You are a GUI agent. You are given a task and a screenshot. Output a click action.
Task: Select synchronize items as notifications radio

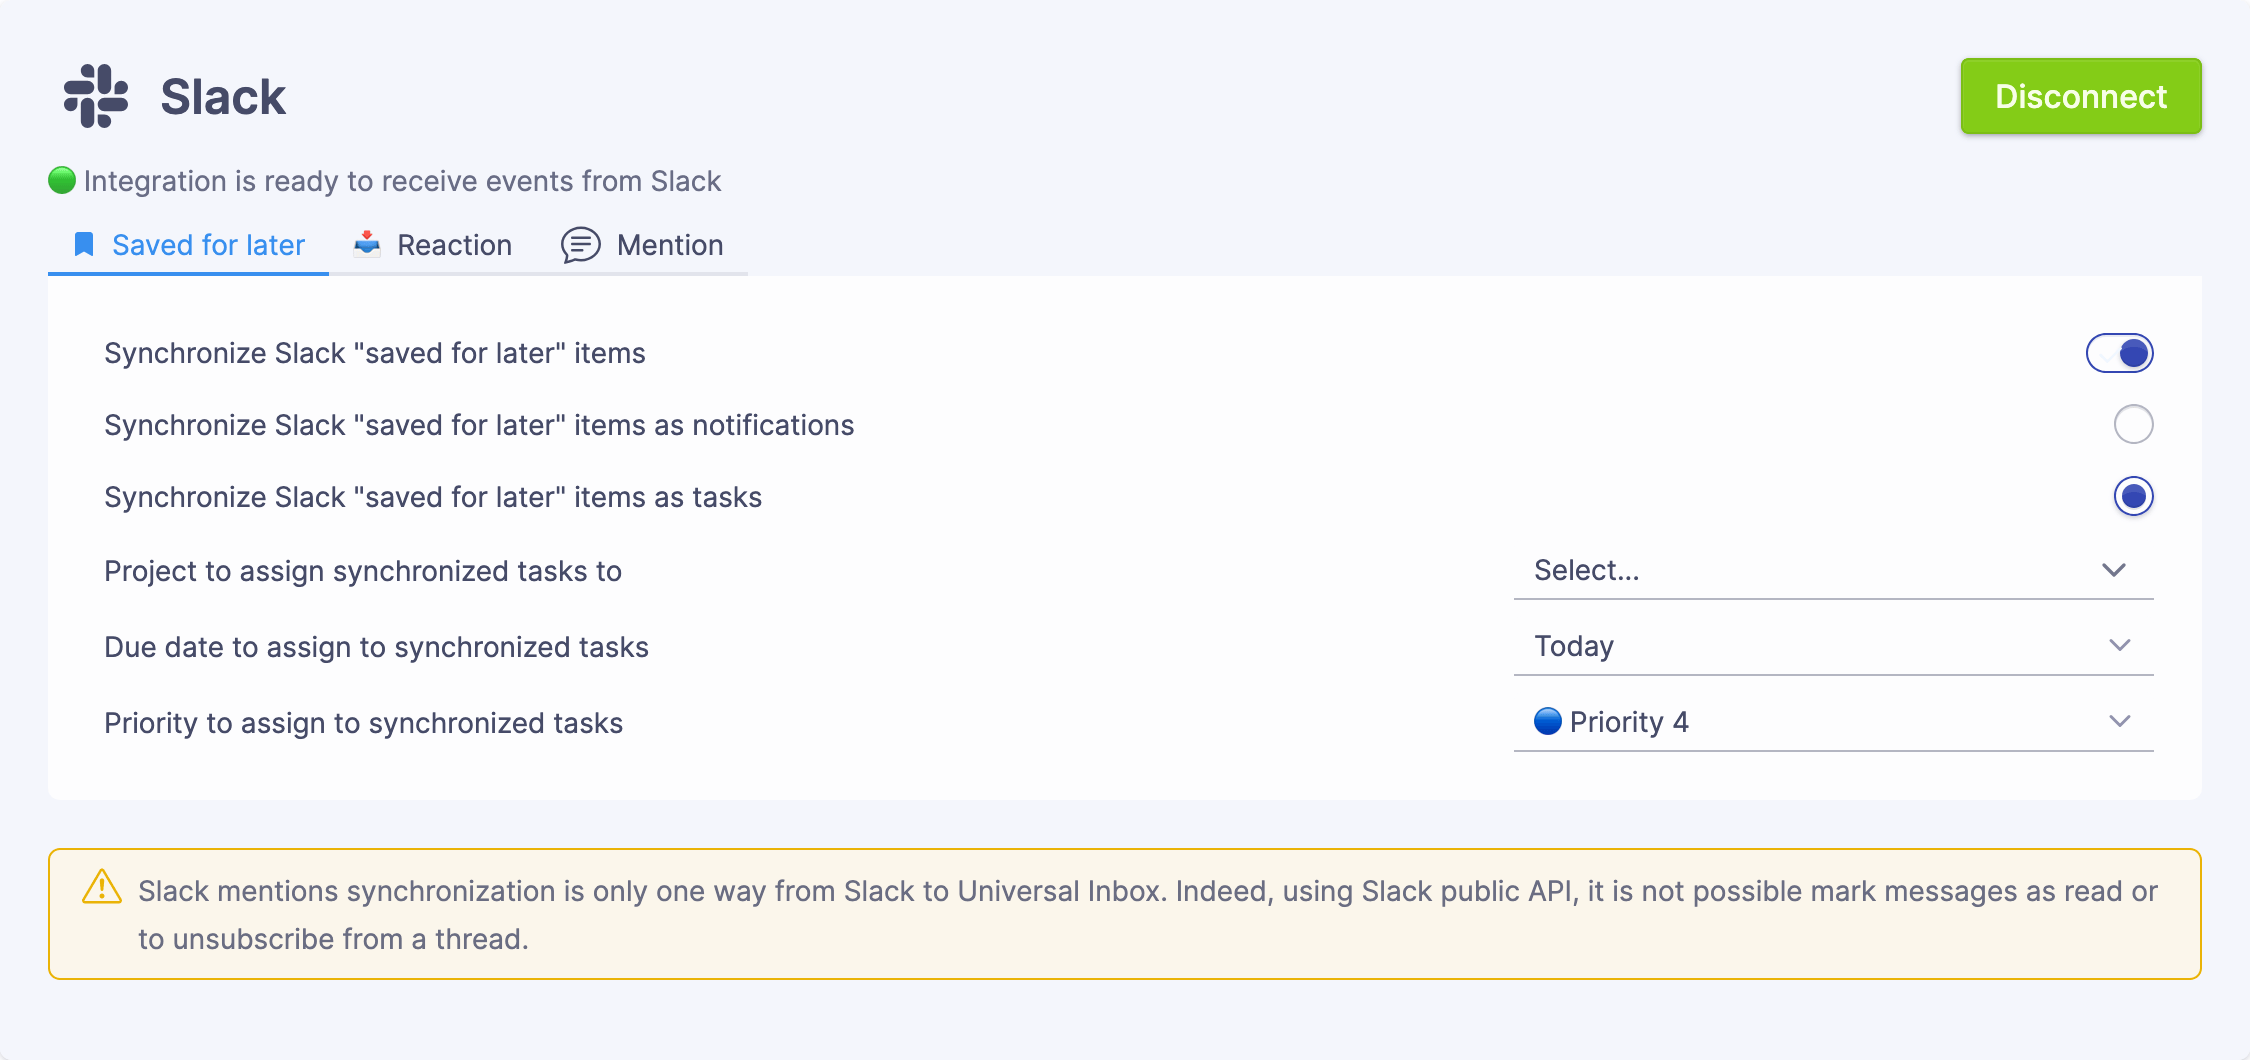[2133, 425]
